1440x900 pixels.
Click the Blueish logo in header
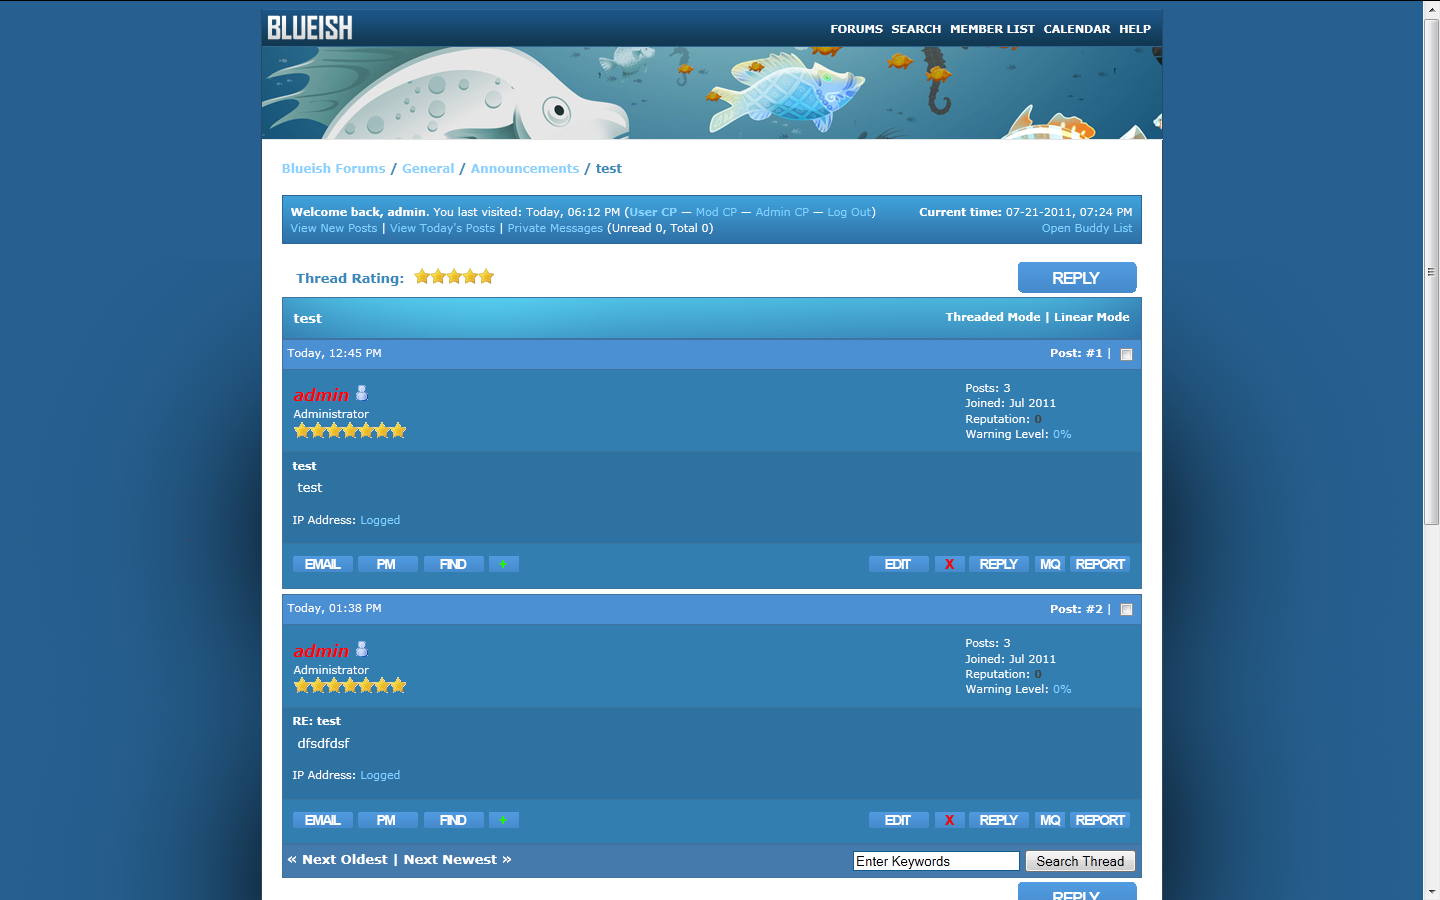click(x=310, y=28)
